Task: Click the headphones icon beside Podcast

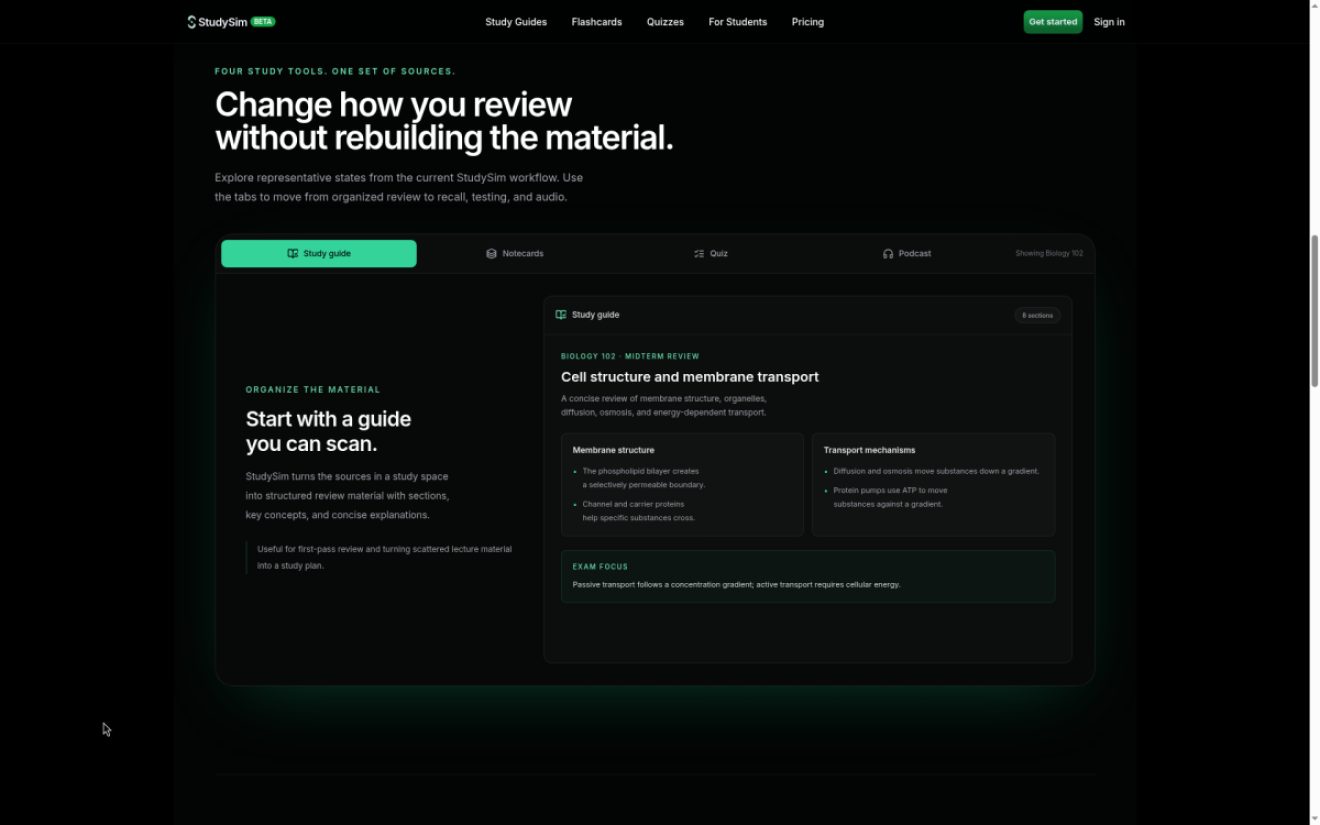Action: click(x=888, y=254)
